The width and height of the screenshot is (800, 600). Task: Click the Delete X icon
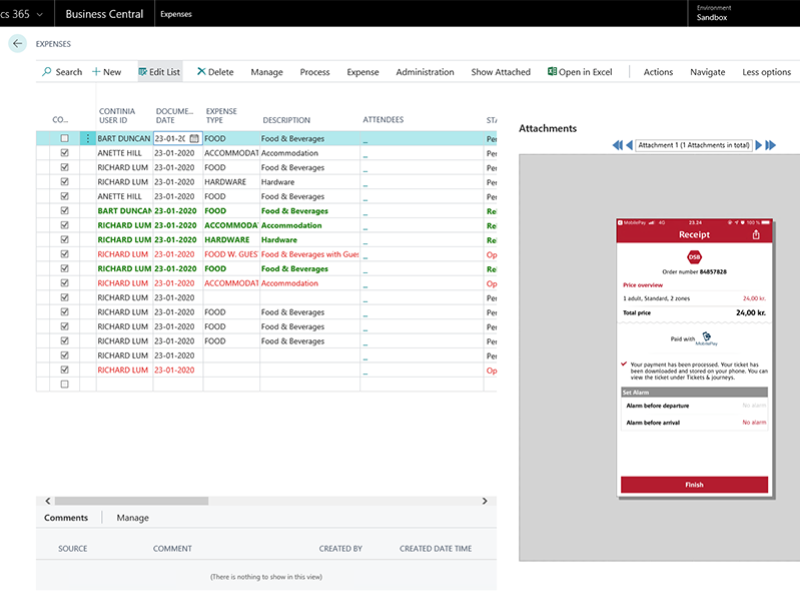[202, 71]
